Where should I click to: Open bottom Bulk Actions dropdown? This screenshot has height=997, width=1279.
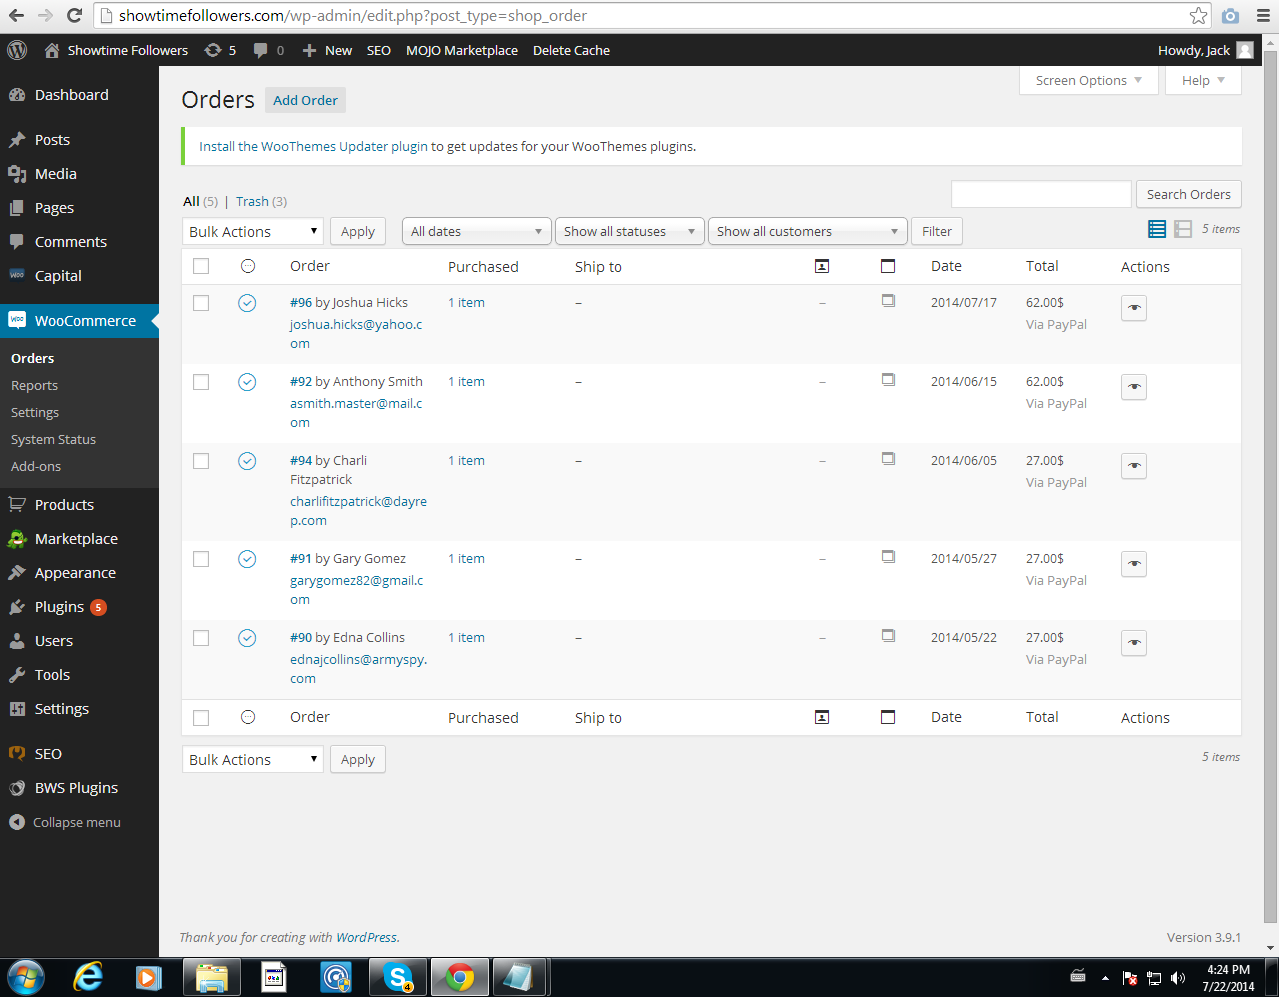click(253, 759)
